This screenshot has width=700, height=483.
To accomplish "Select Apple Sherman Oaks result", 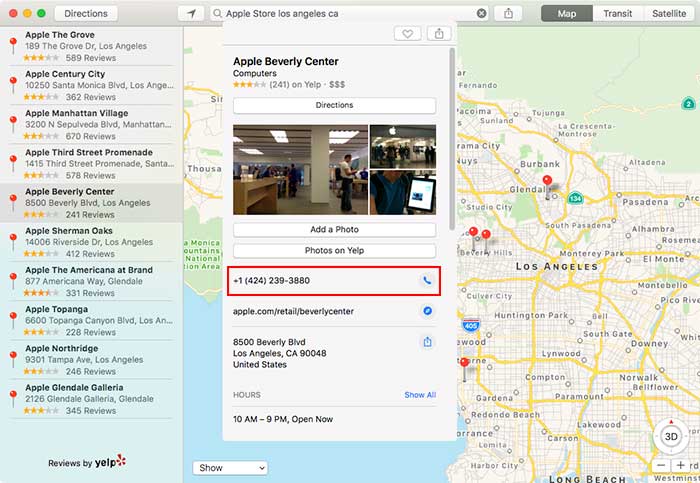I will coord(91,242).
